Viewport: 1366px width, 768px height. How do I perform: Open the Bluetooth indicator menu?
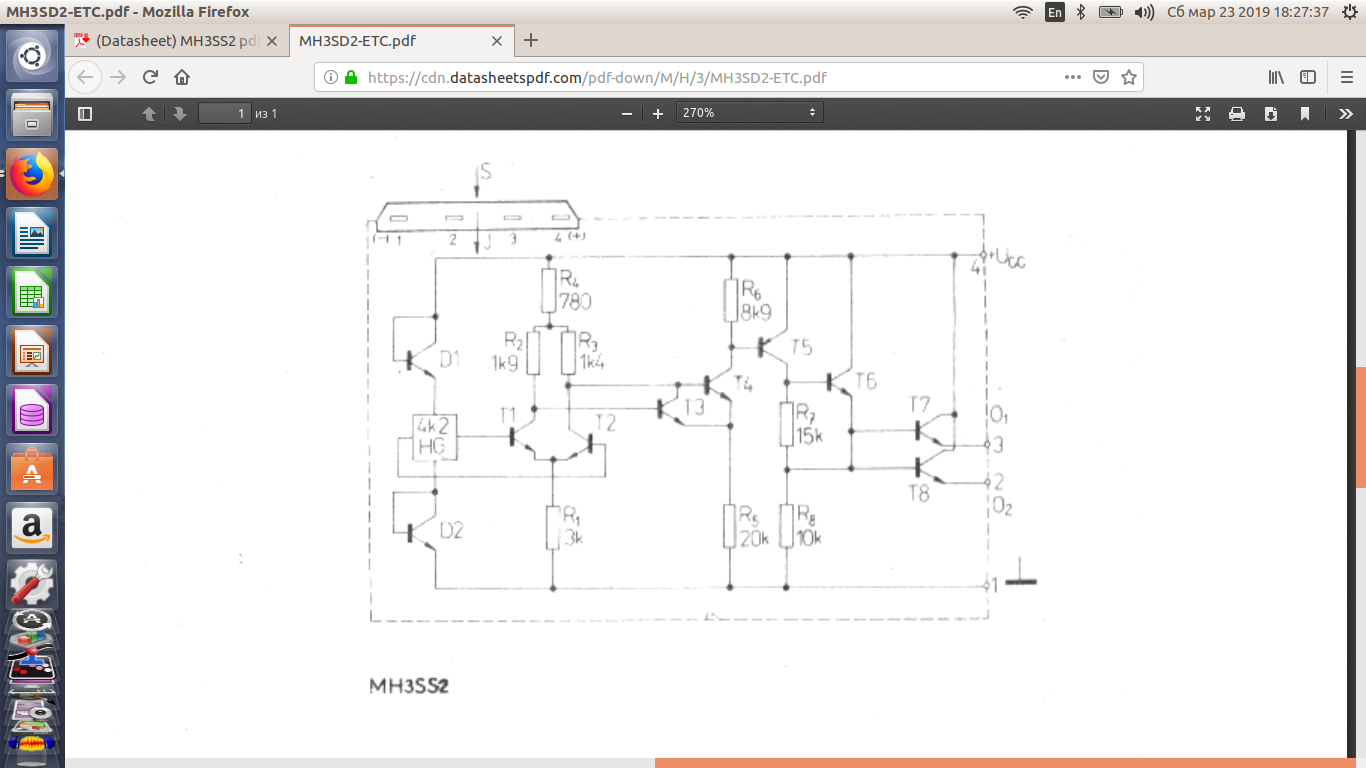1081,12
